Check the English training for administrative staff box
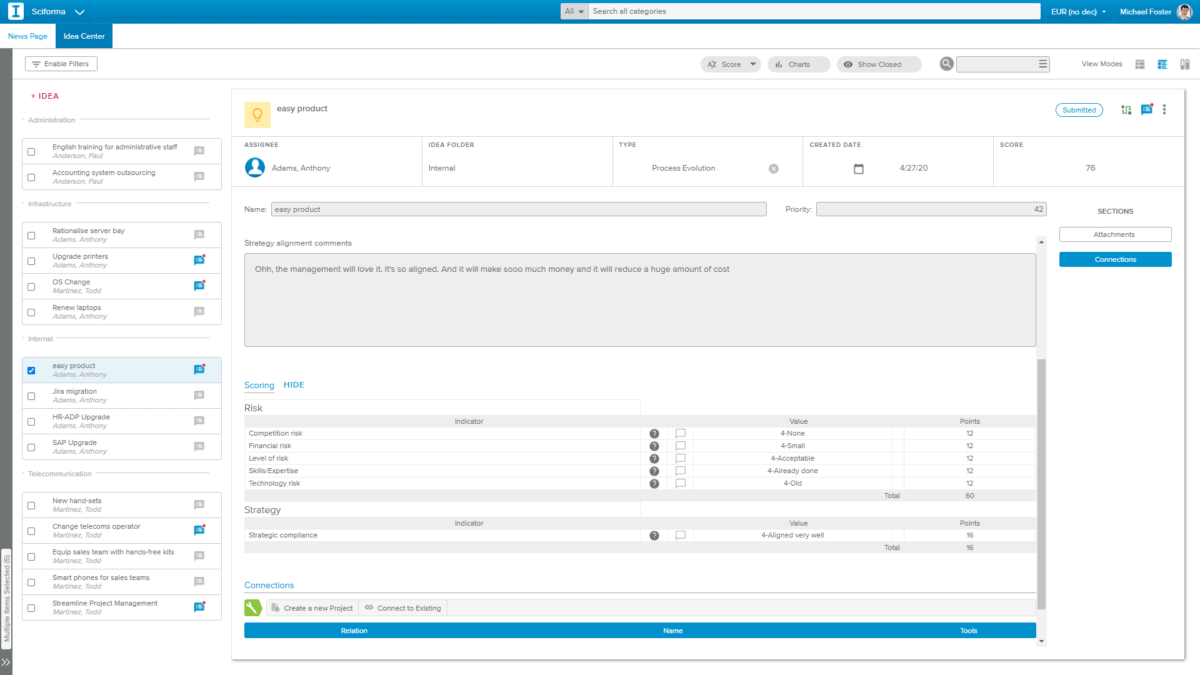Image resolution: width=1200 pixels, height=675 pixels. coord(31,151)
